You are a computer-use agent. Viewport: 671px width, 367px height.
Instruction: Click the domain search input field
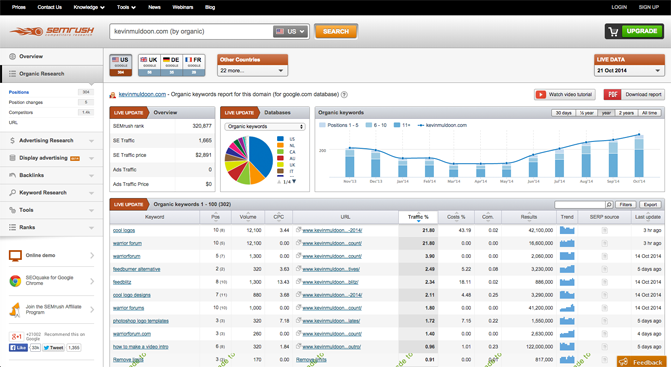[192, 32]
